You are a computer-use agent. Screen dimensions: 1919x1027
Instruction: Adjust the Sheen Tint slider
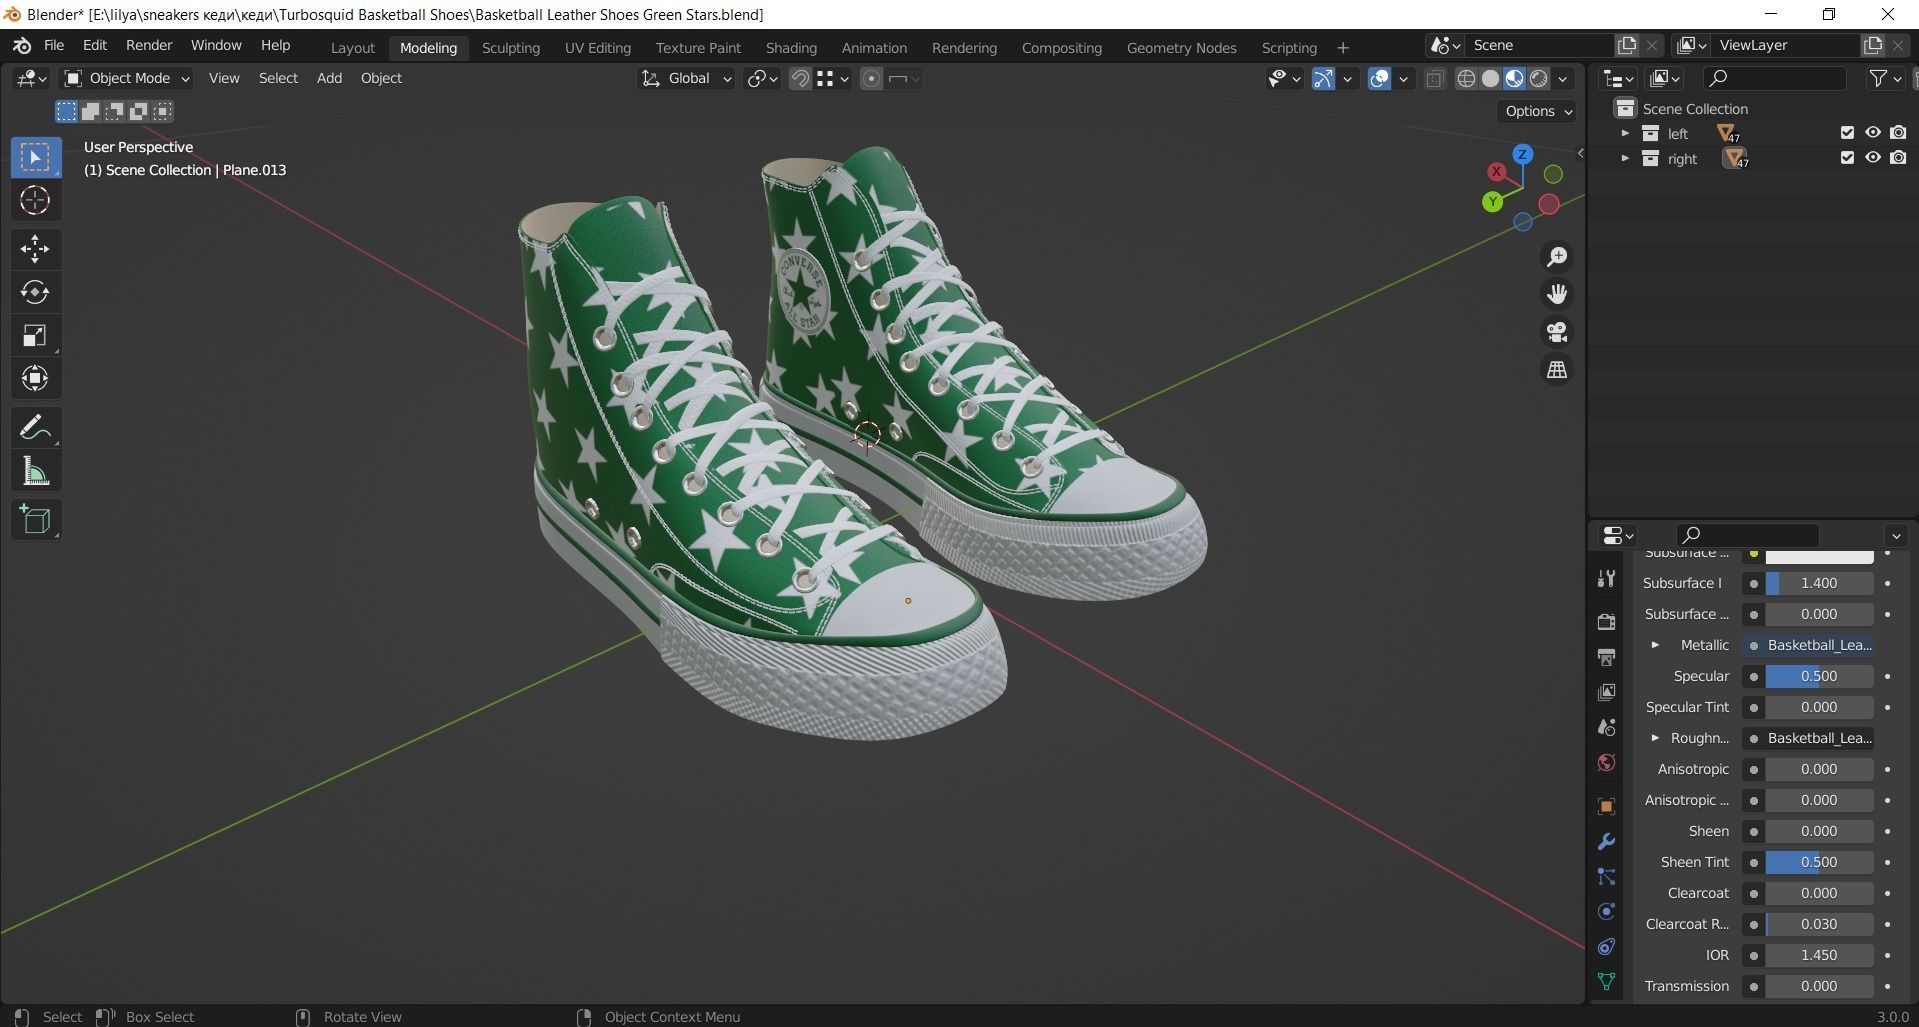(1819, 862)
